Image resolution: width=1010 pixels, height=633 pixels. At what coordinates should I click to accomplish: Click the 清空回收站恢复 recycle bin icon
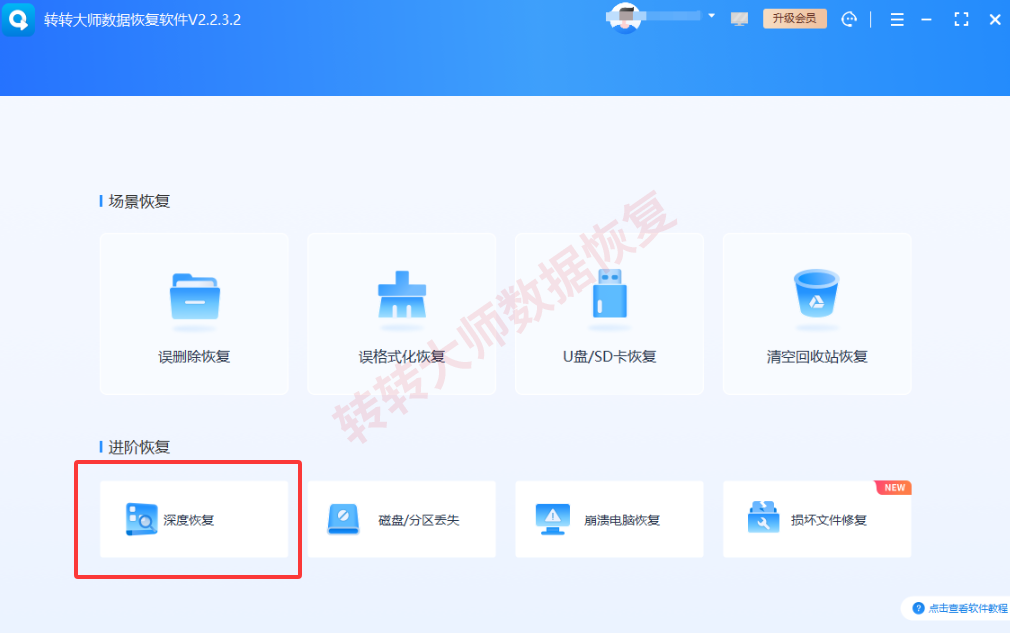(817, 293)
